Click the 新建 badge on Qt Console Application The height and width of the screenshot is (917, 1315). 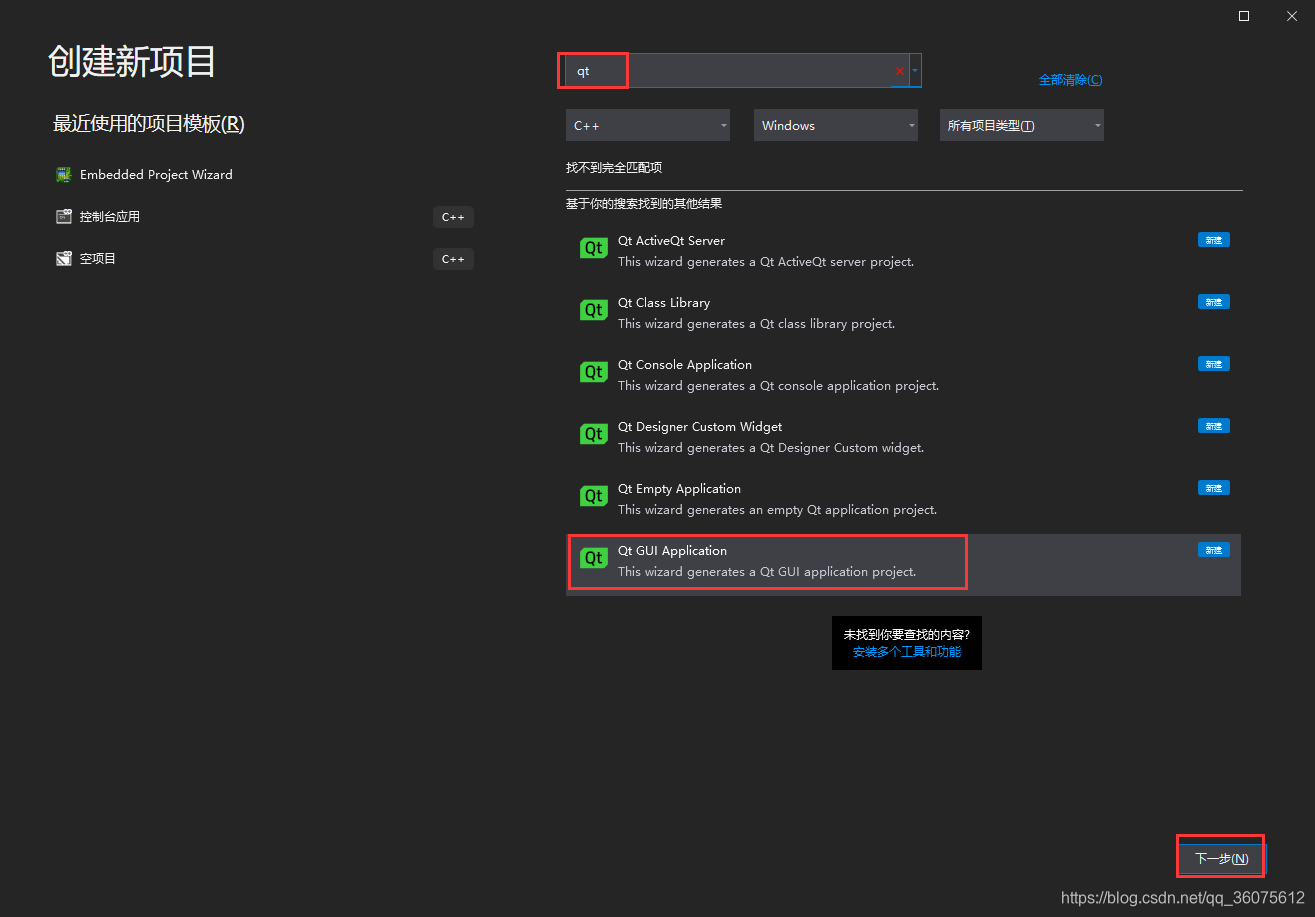pos(1214,364)
